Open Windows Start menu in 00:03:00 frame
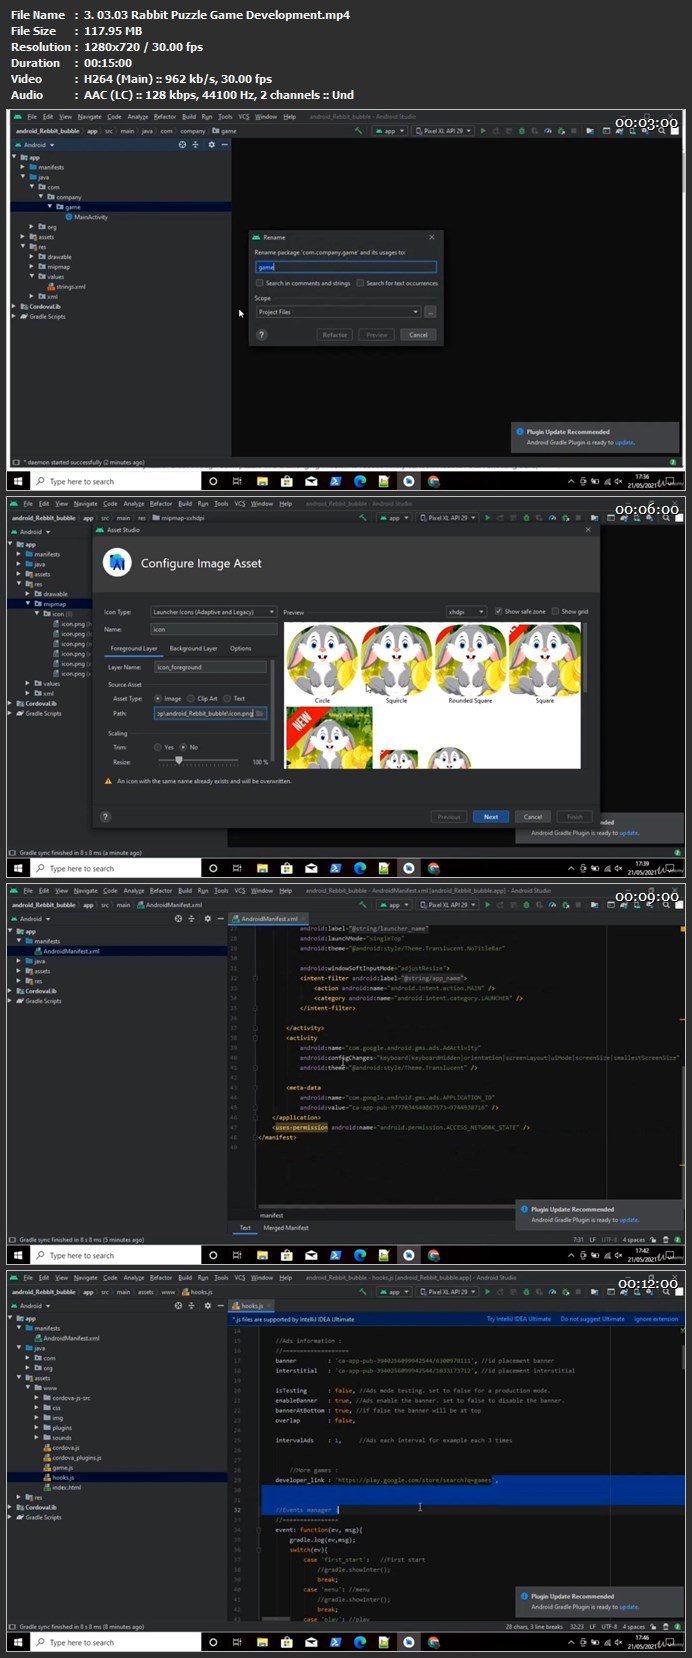This screenshot has height=1658, width=692. [x=18, y=481]
